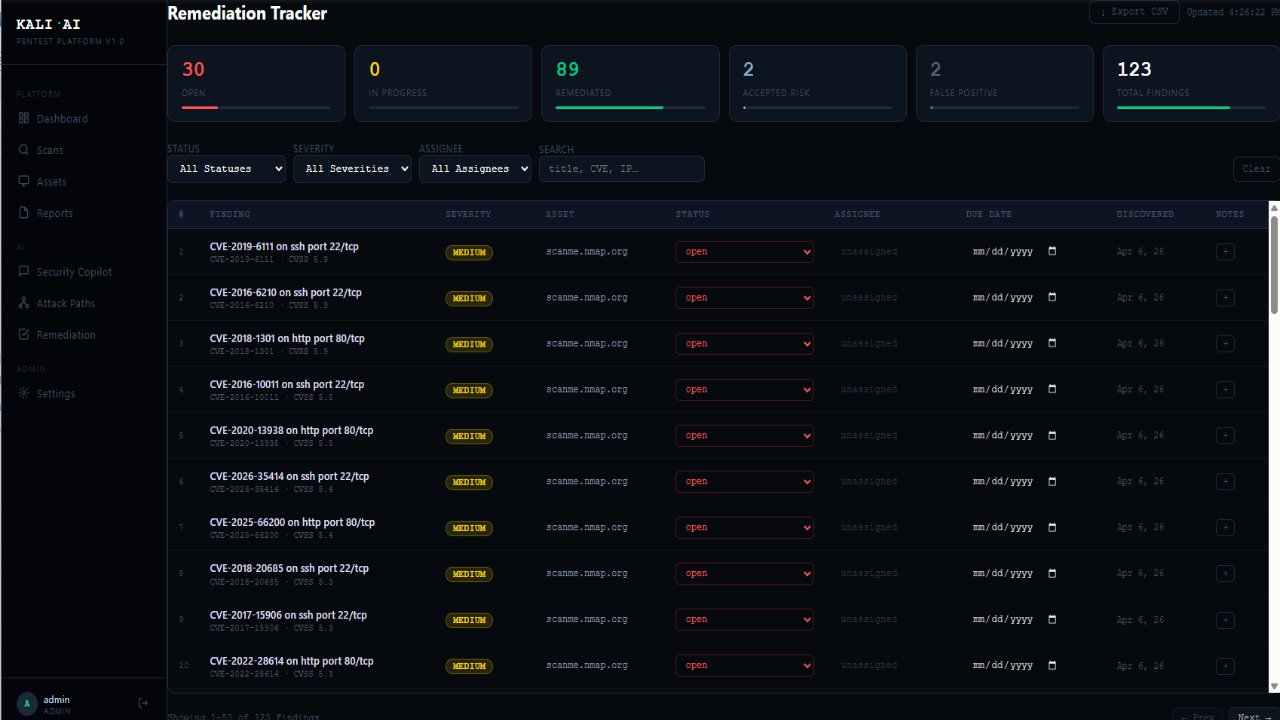Click unassigned assignee for CVE-2022-28614
The height and width of the screenshot is (720, 1280).
click(869, 666)
